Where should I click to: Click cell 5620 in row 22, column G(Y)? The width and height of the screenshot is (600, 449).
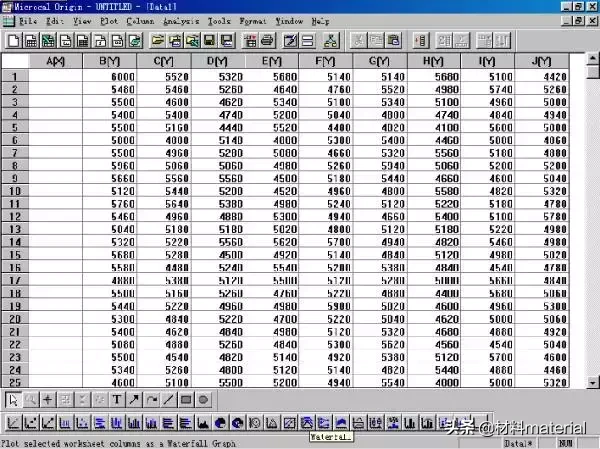pos(380,344)
